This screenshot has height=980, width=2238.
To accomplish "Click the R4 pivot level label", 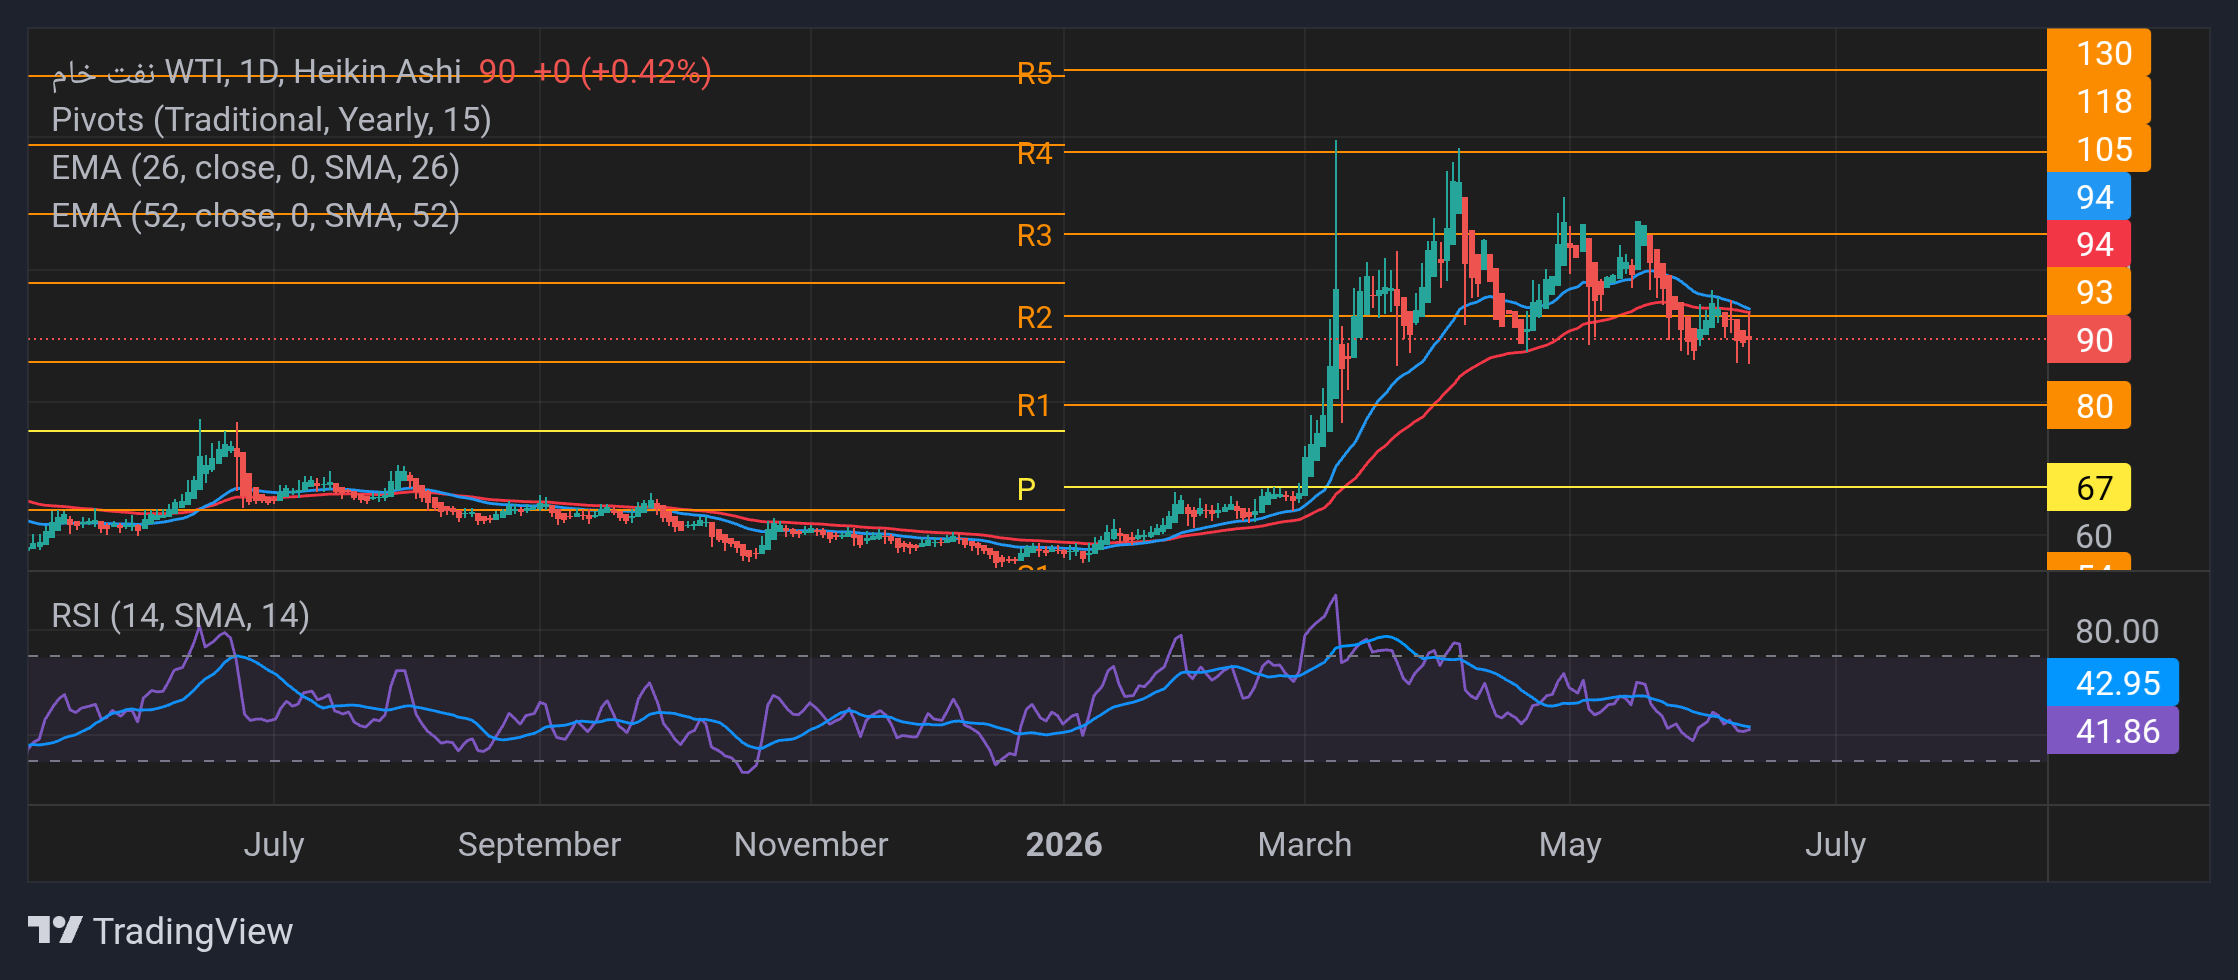I will [1034, 154].
